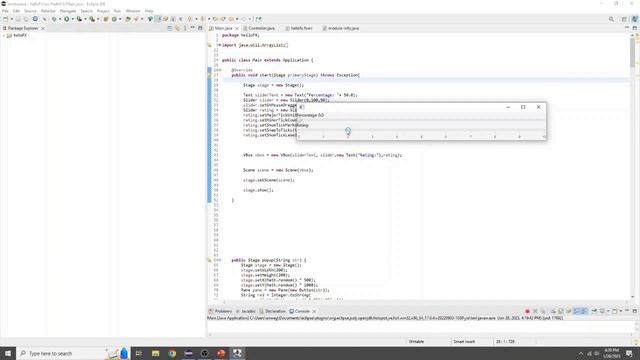Open the Run menu
This screenshot has width=640, height=360.
(x=117, y=11)
